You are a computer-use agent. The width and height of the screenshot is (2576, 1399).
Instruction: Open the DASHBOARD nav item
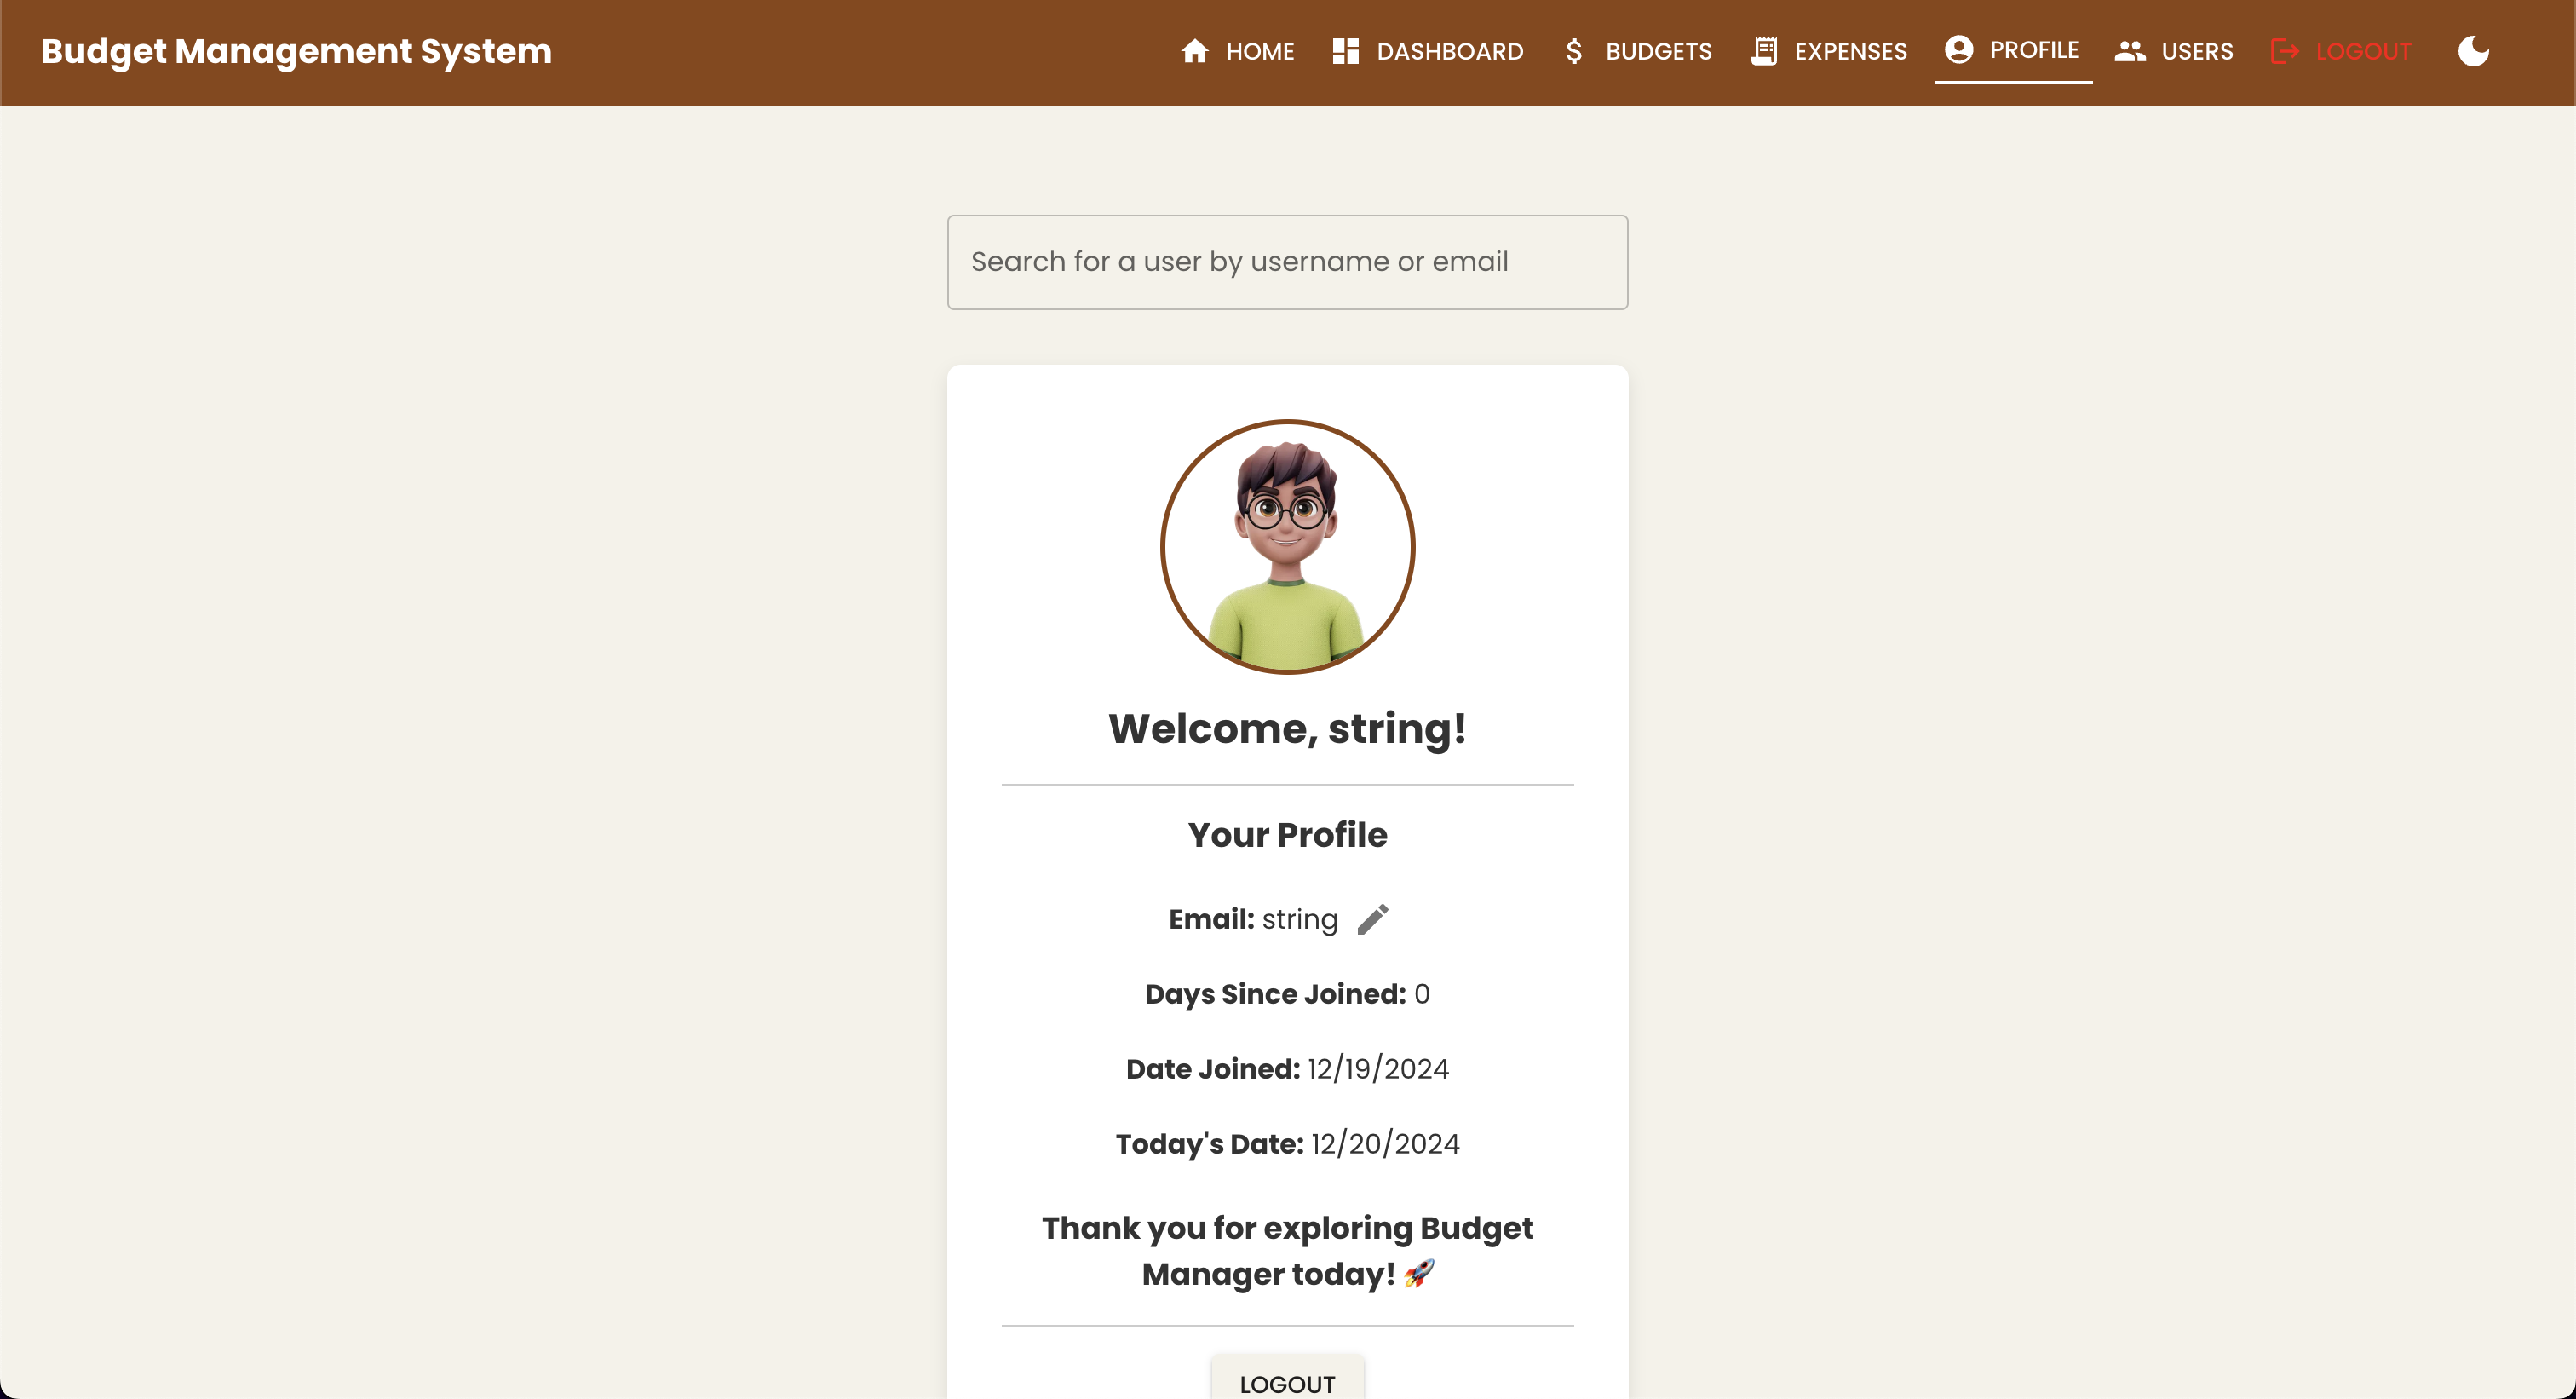1428,51
